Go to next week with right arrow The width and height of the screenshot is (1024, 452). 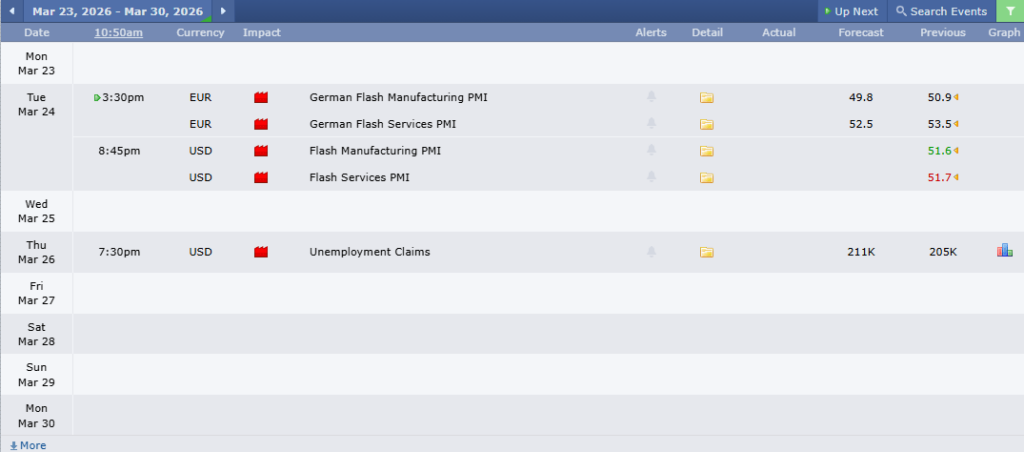[x=222, y=11]
